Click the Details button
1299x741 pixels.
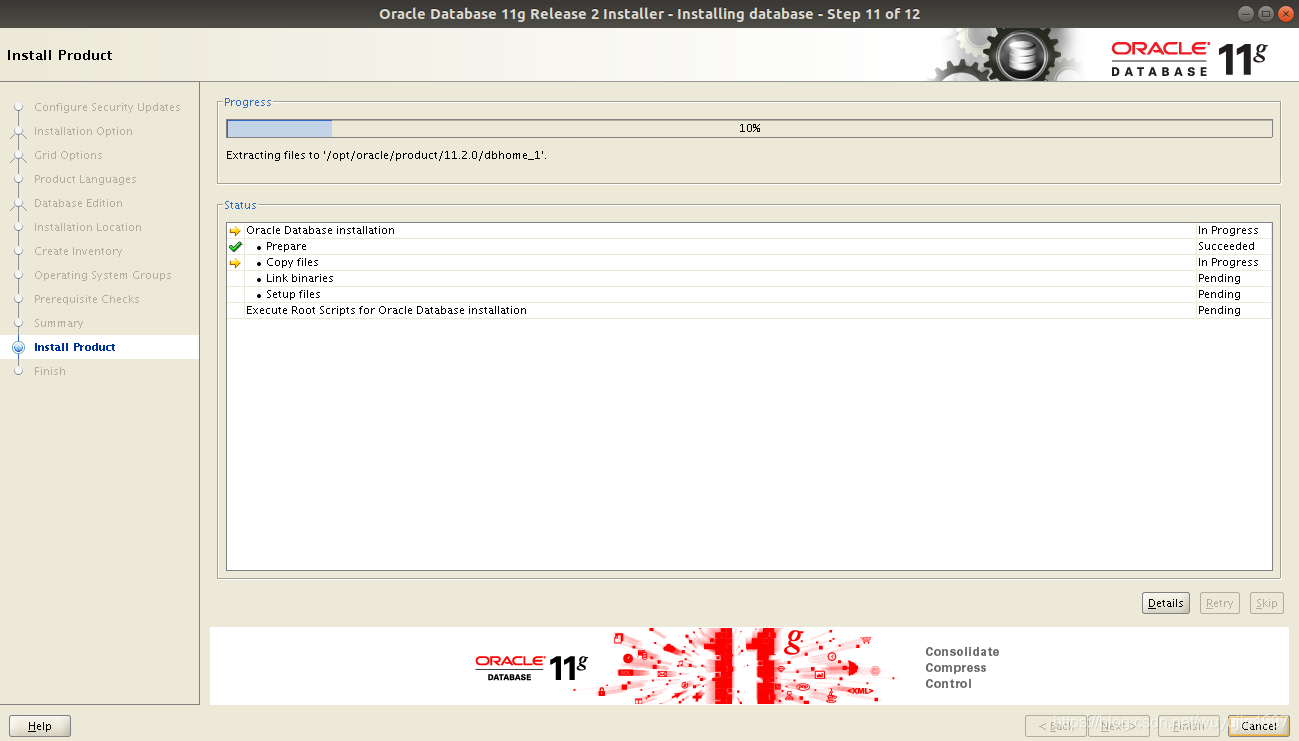1166,603
